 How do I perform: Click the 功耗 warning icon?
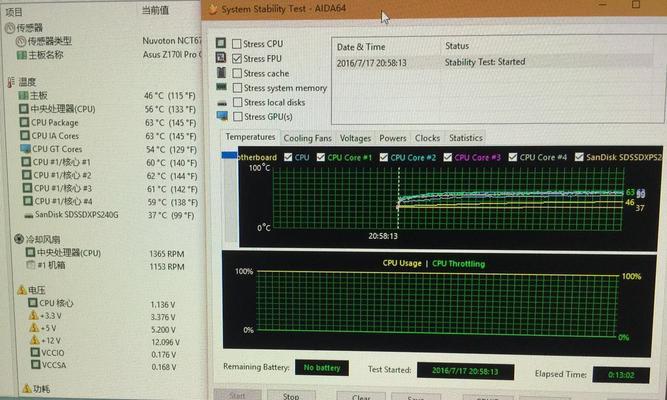tap(27, 389)
